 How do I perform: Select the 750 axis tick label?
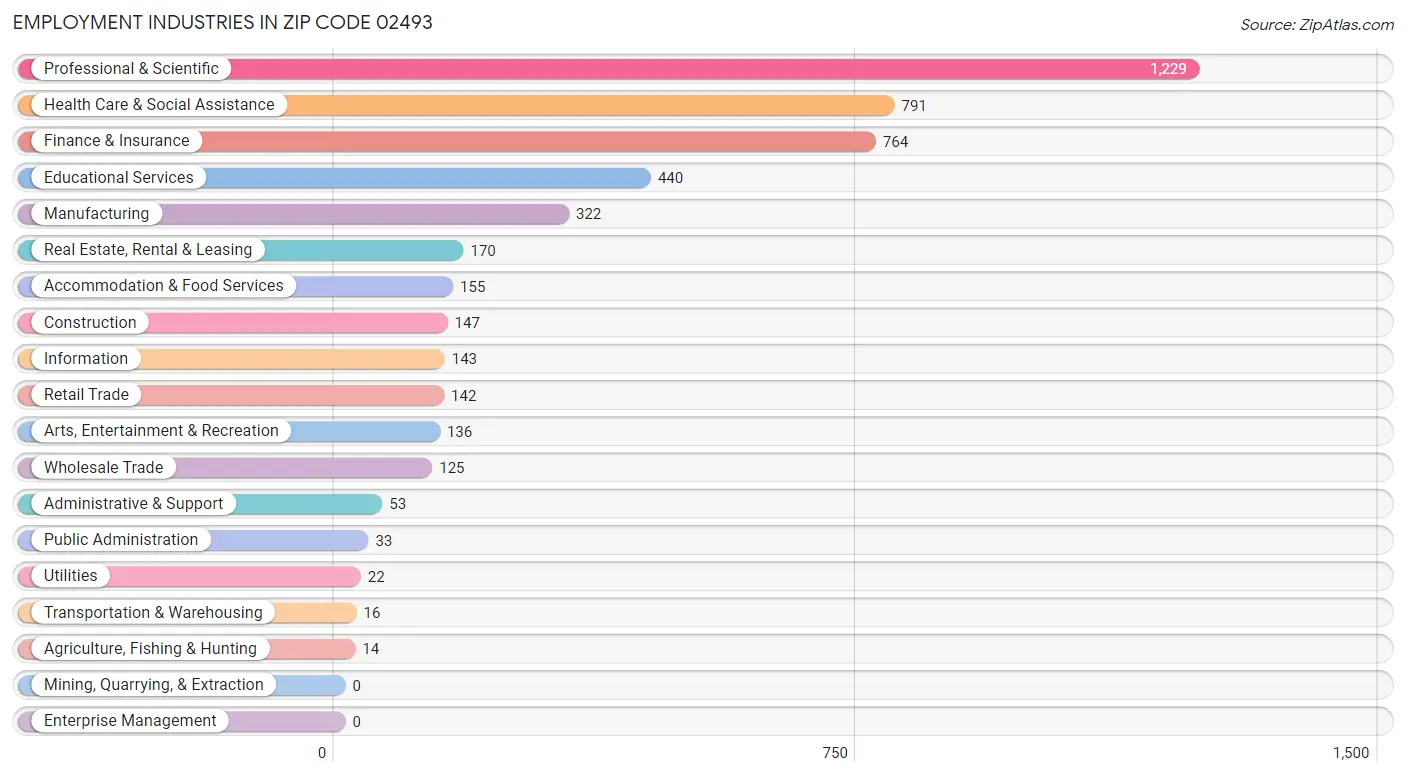835,753
